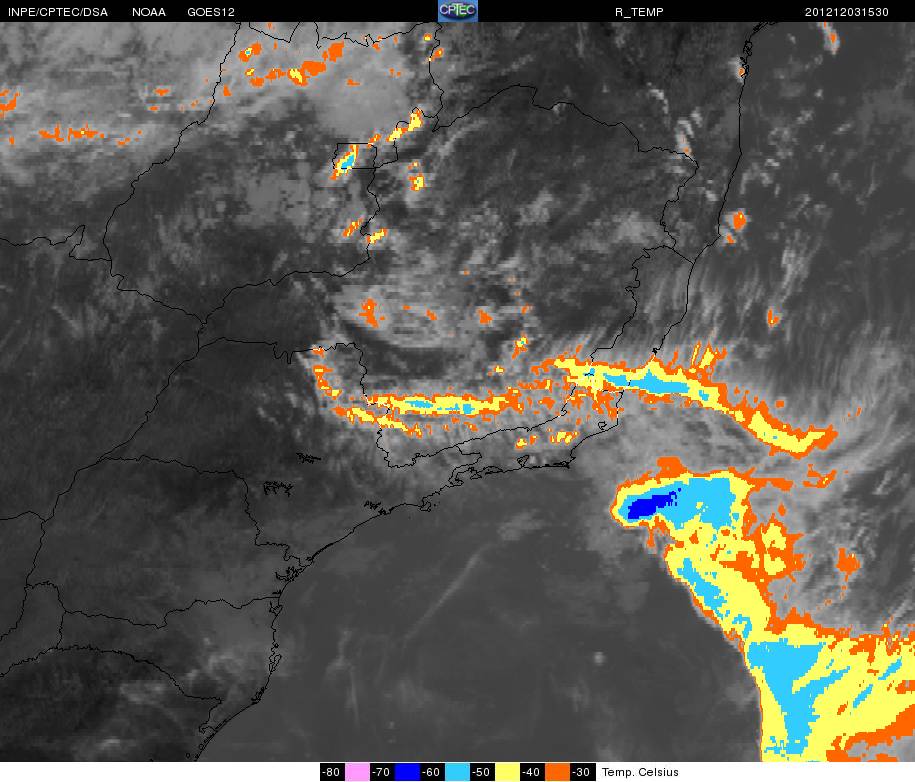Click the GOES12 satellite label
This screenshot has width=915, height=782.
pyautogui.click(x=211, y=12)
